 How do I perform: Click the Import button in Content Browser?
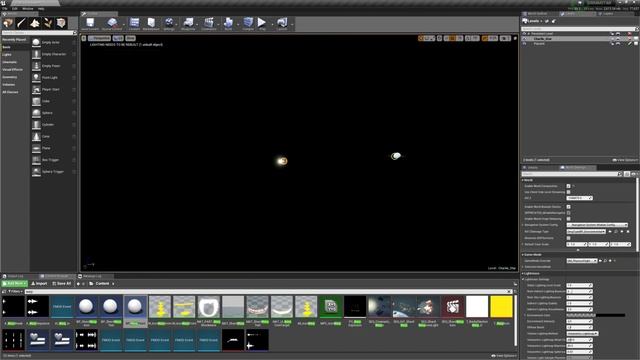[x=39, y=284]
